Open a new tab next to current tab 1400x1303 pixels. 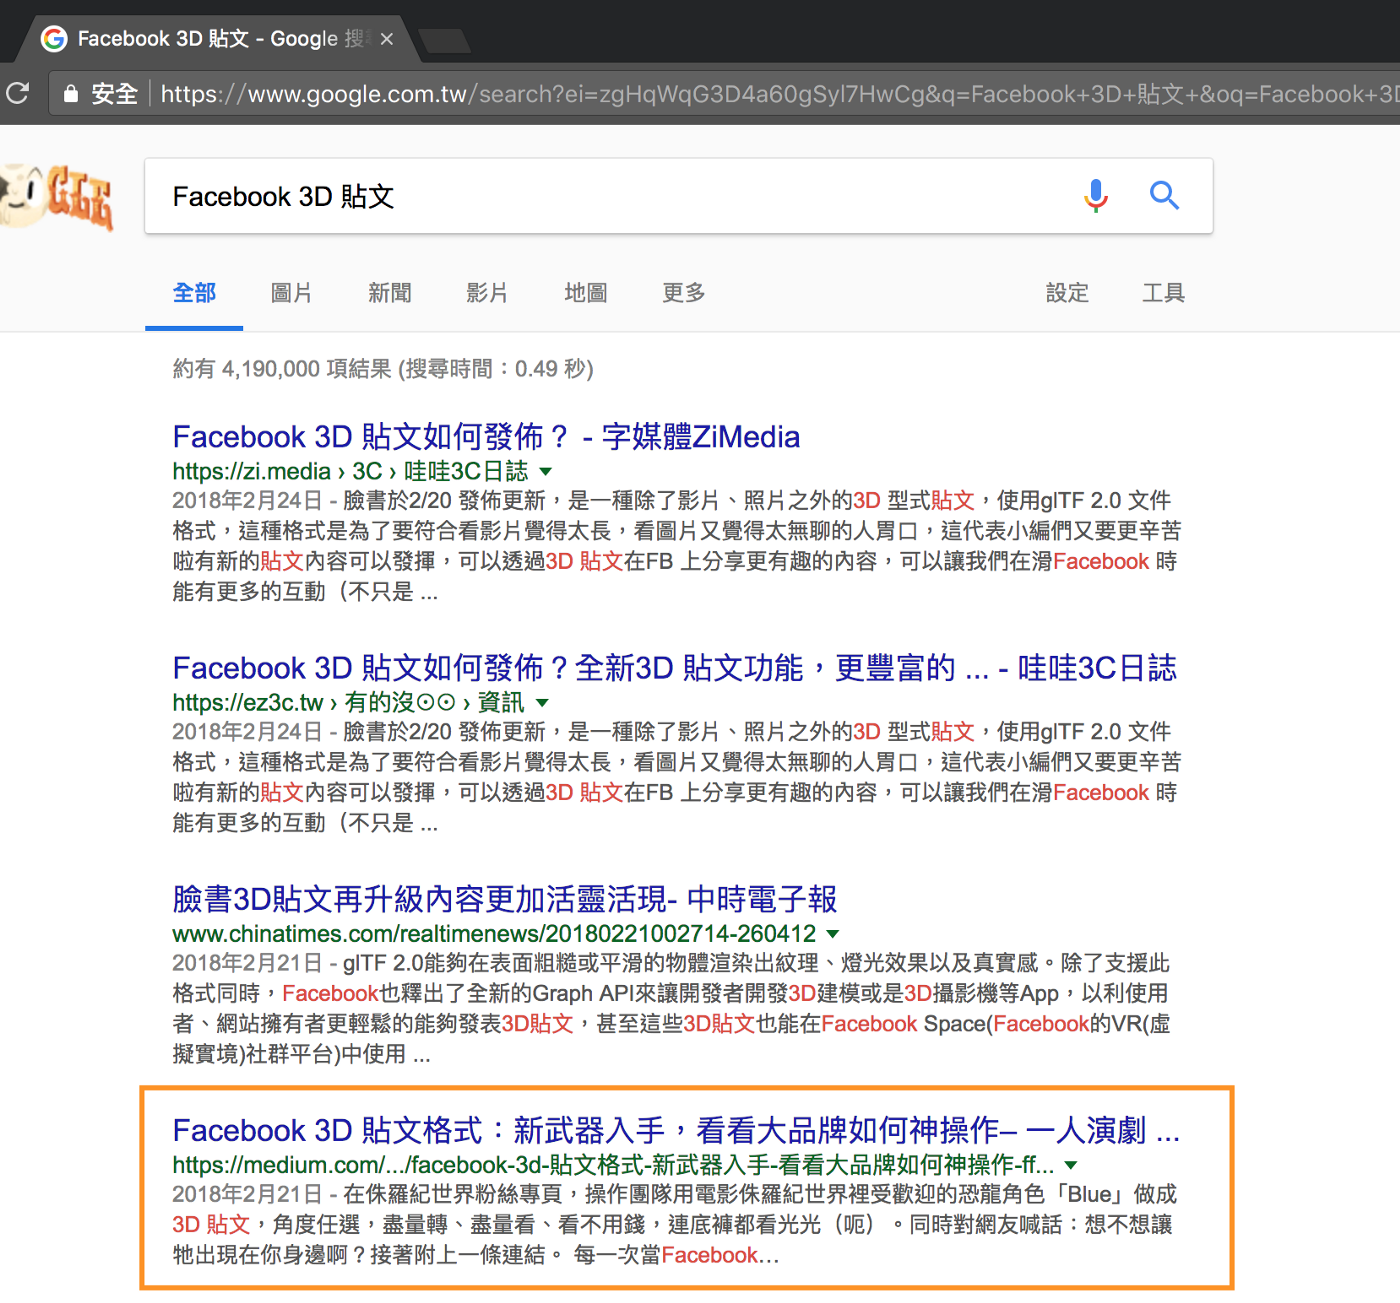tap(445, 40)
